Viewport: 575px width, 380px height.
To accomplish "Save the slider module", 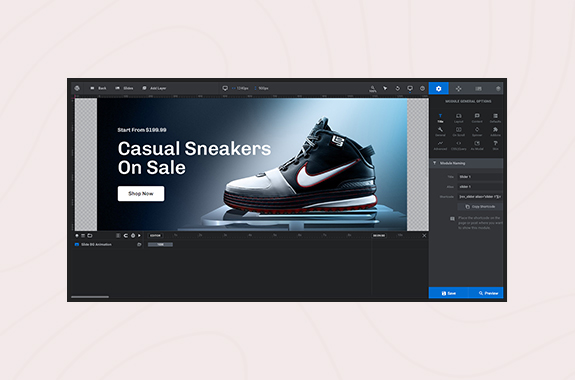I will 448,293.
